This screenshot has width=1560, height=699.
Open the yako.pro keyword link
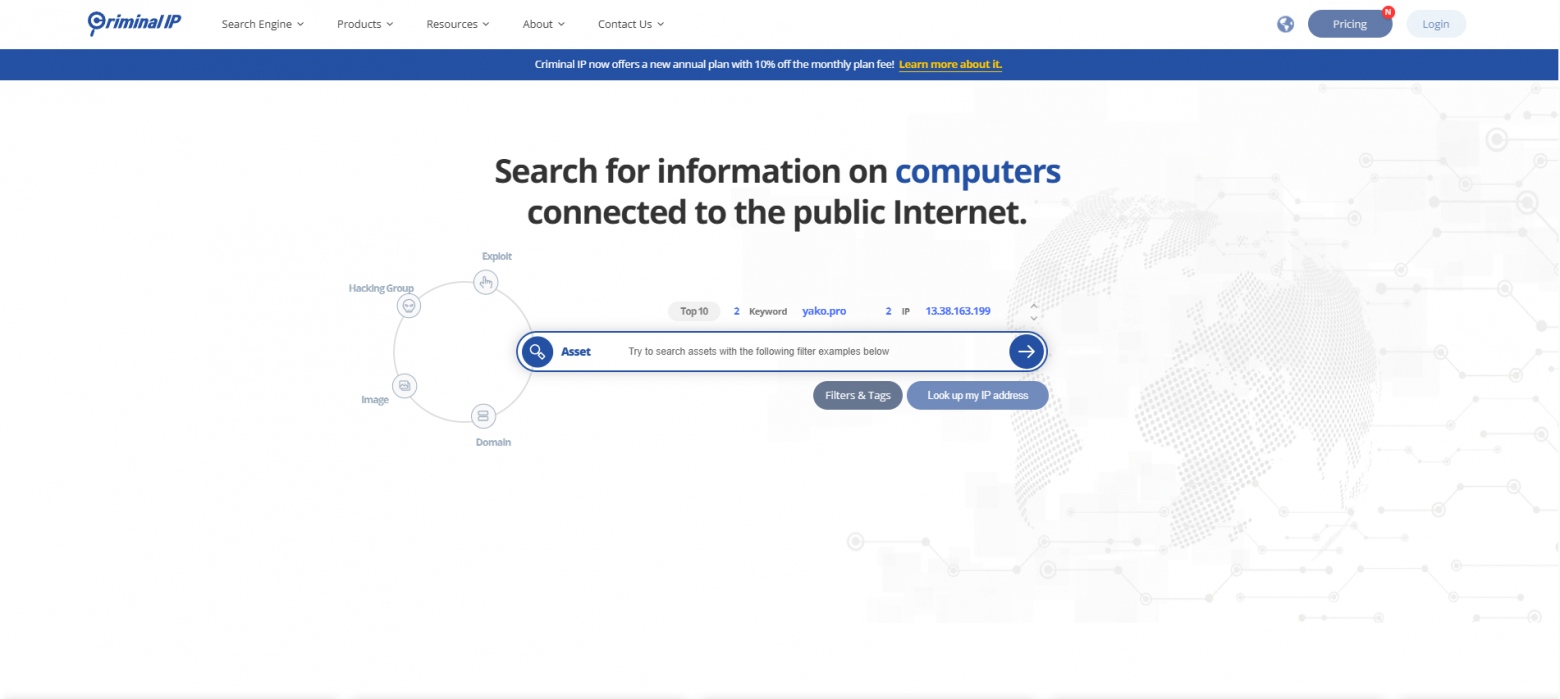[x=824, y=311]
